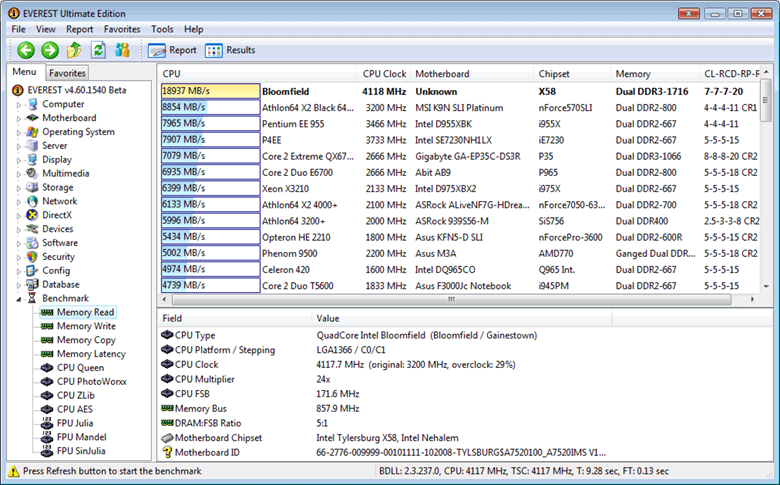Open the Favorites menu
Viewport: 780px width, 485px height.
(122, 29)
